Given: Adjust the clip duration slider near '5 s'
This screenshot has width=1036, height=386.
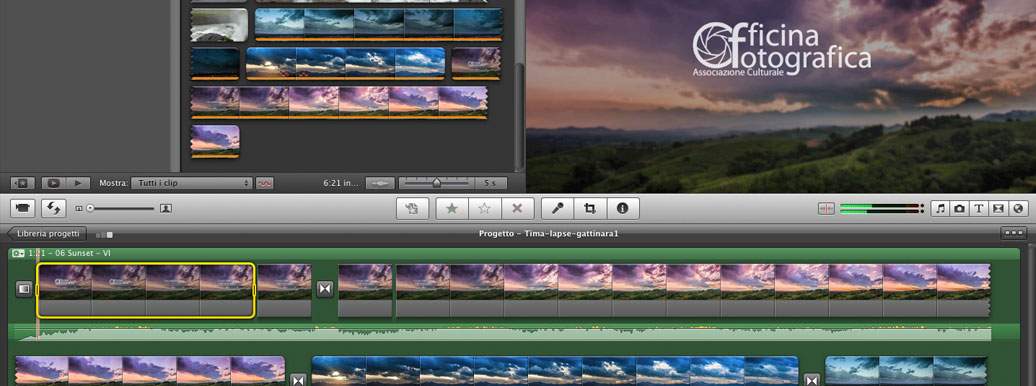Looking at the screenshot, I should click(x=436, y=182).
